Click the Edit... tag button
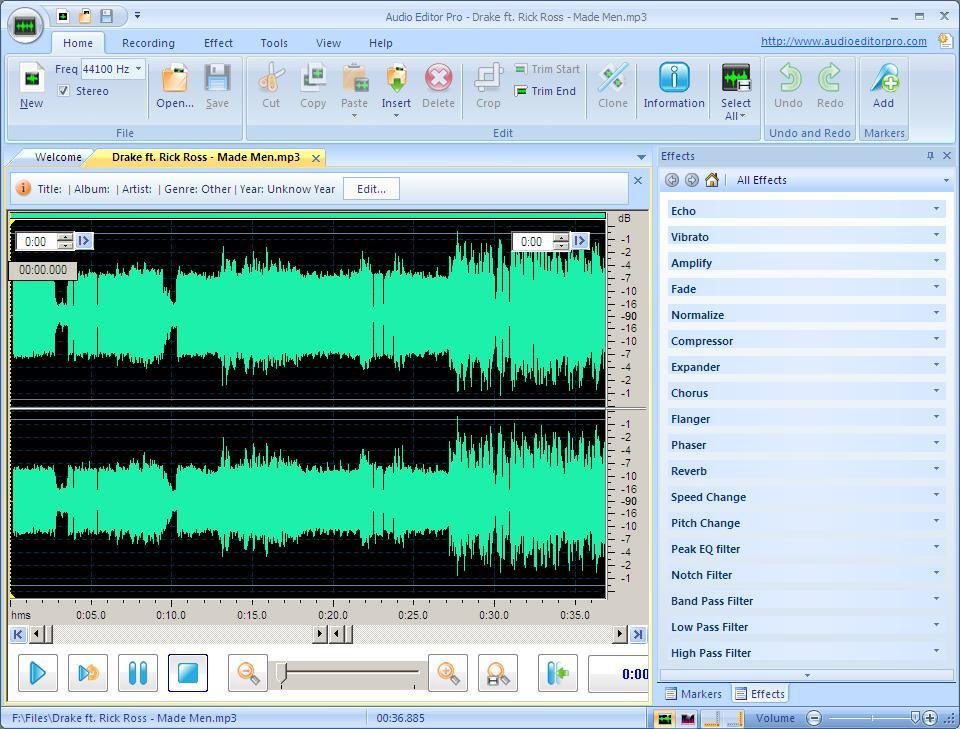This screenshot has width=960, height=729. tap(371, 189)
